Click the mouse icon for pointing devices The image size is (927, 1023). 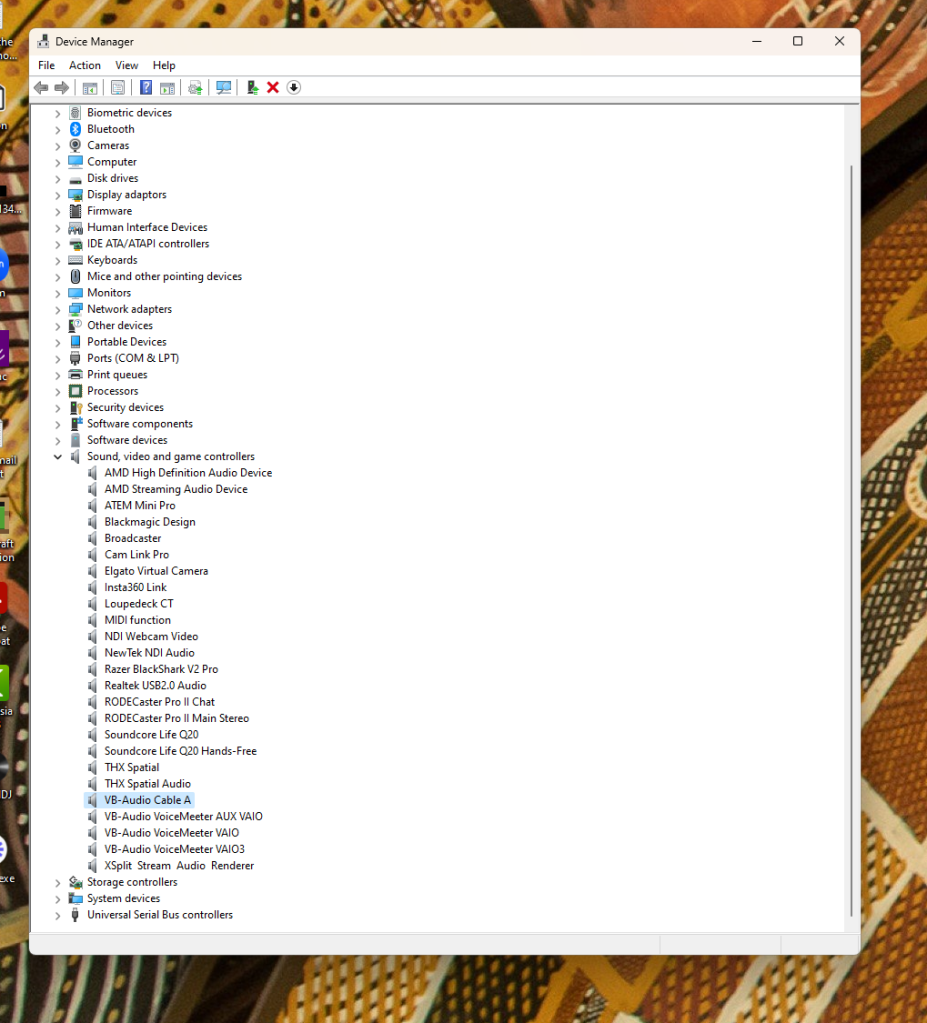76,277
